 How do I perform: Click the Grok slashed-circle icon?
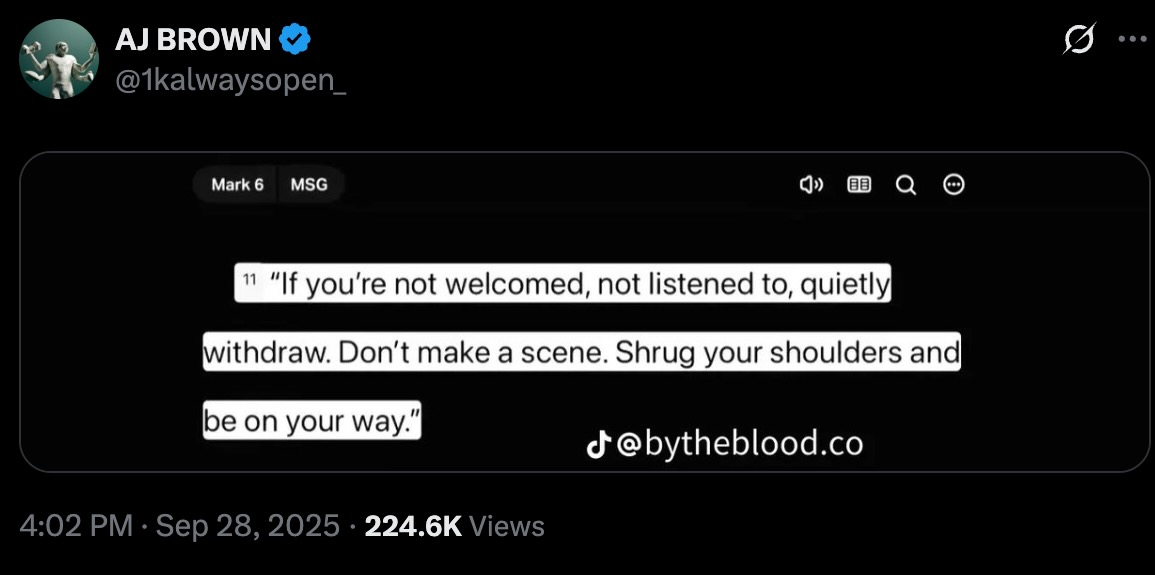coord(1079,39)
